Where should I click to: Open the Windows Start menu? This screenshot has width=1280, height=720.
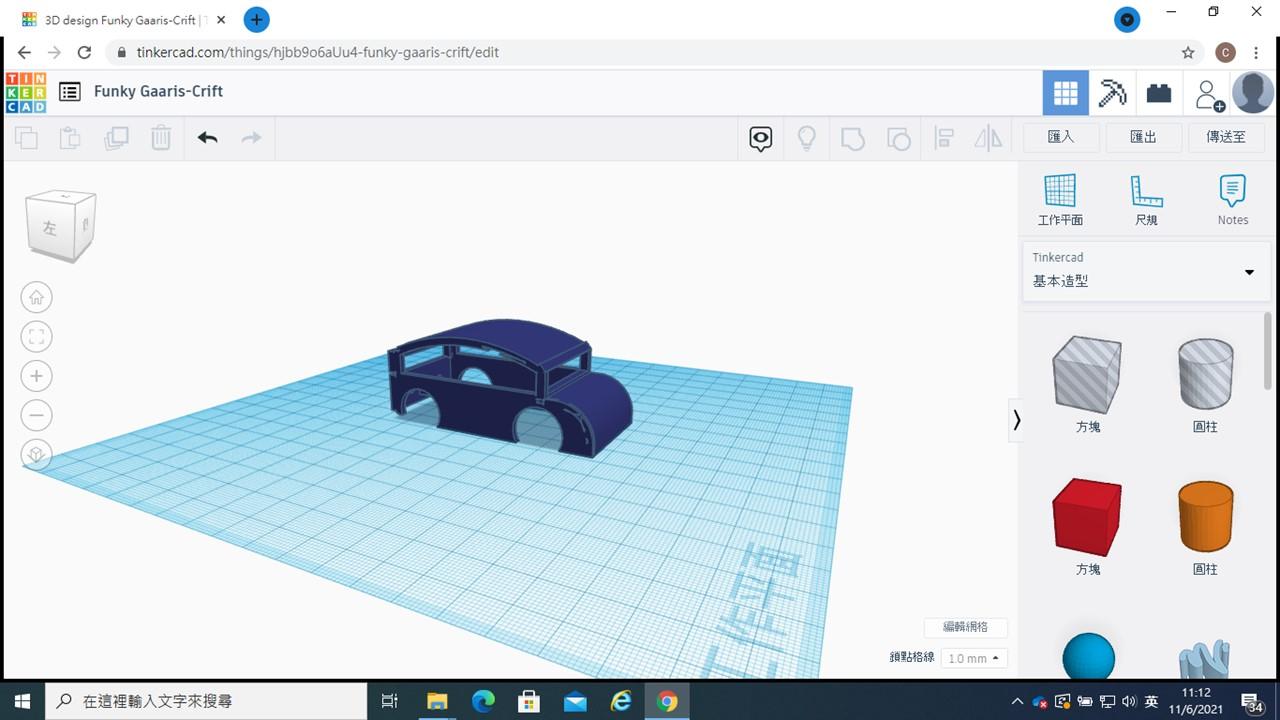point(22,701)
